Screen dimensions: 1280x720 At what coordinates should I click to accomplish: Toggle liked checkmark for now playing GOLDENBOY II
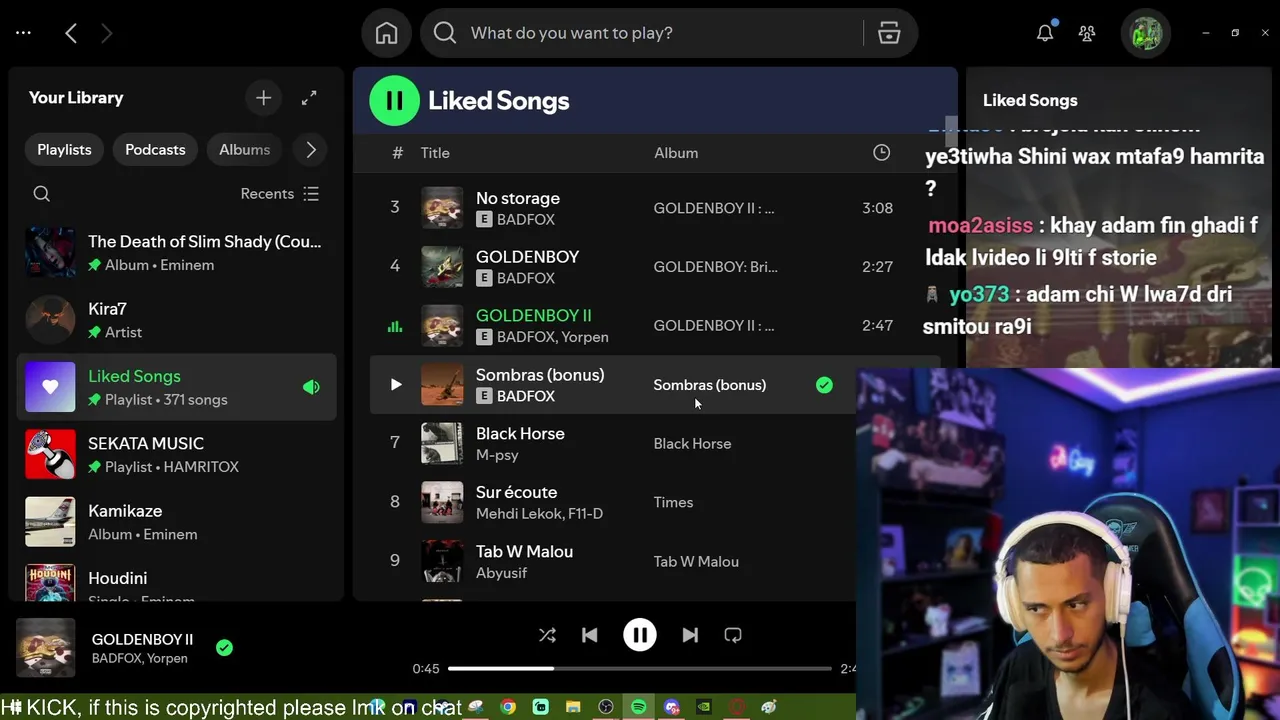pos(224,648)
